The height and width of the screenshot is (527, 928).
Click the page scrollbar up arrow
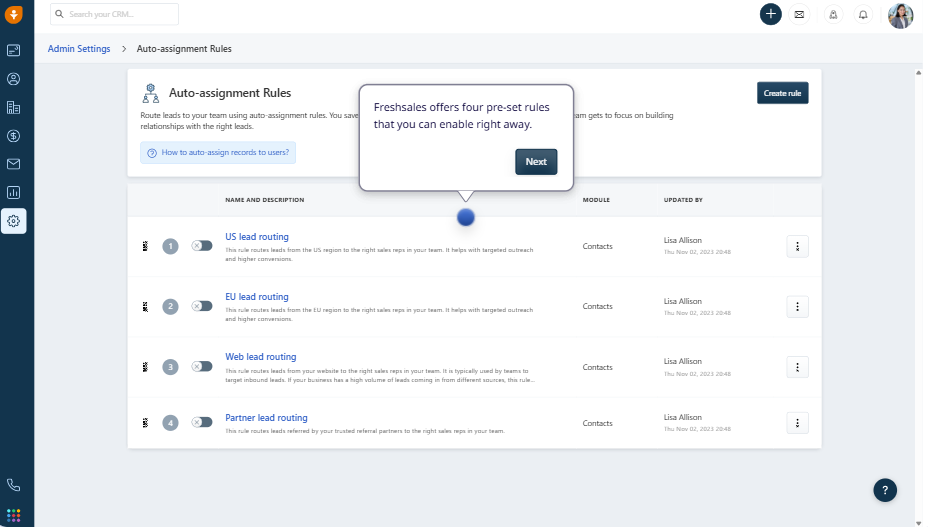[919, 72]
